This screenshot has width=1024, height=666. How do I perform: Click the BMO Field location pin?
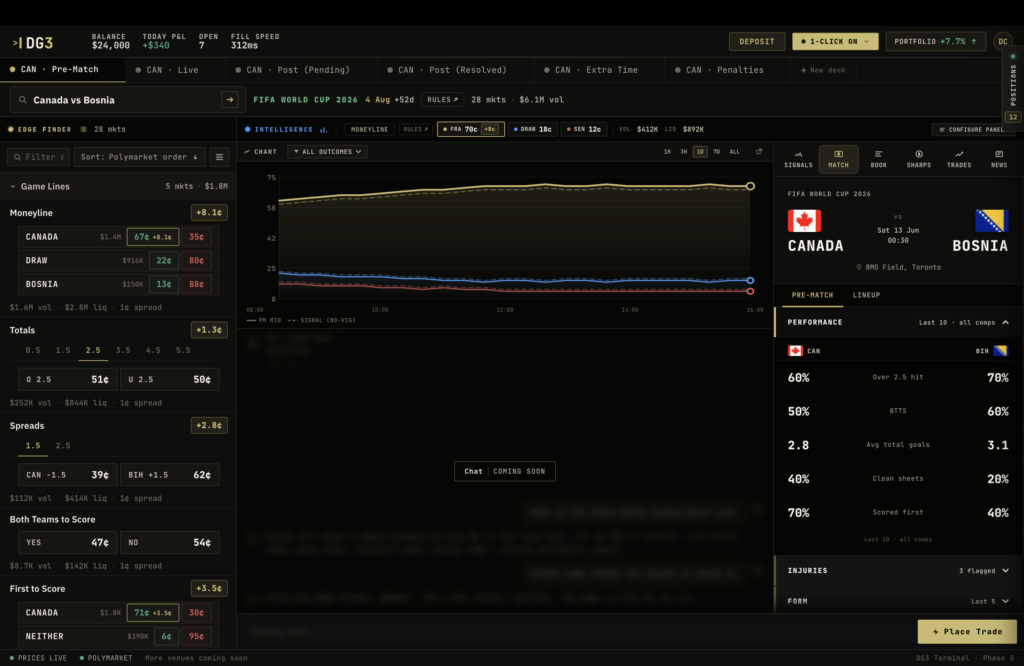[859, 267]
